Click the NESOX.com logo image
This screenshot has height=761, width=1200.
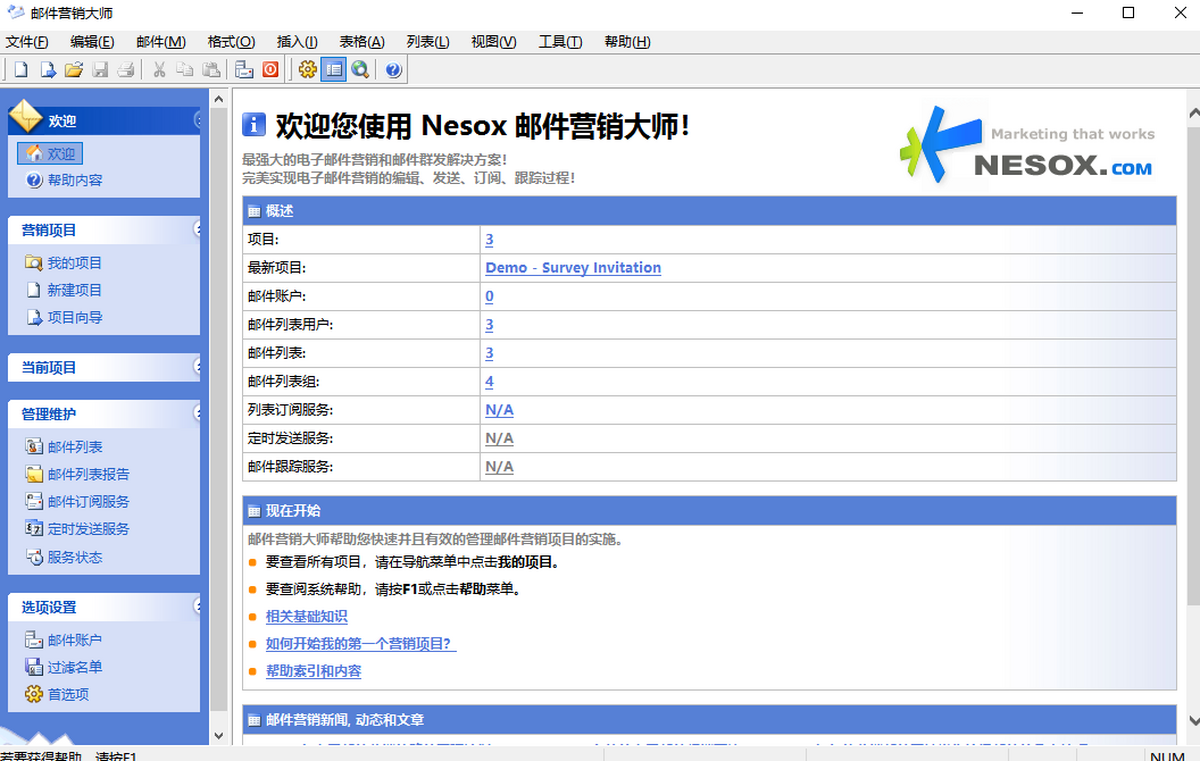click(1027, 144)
